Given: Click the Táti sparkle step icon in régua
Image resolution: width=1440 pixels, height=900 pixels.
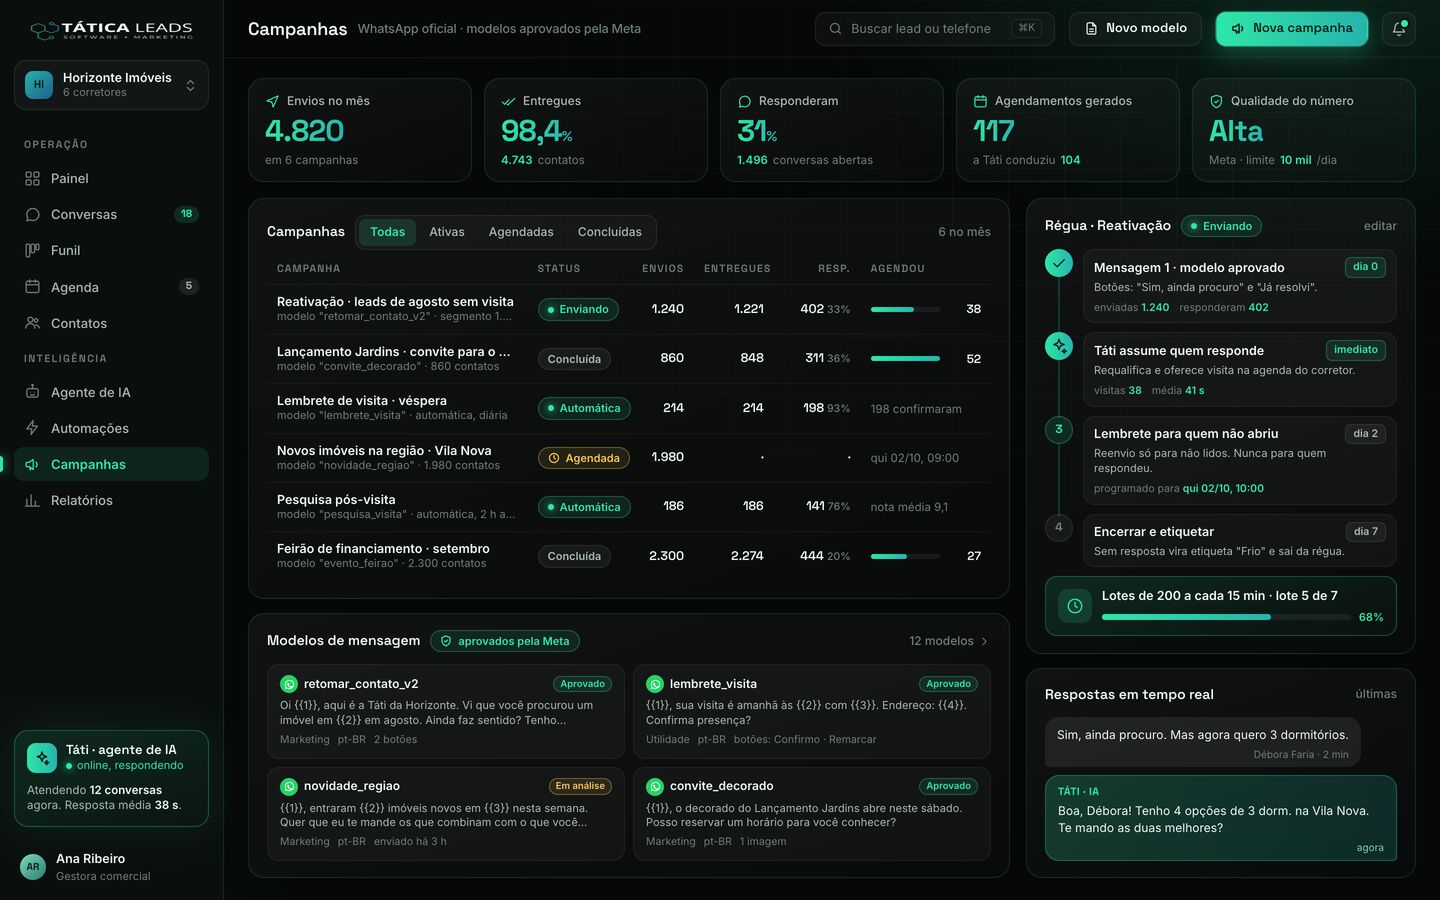Looking at the screenshot, I should (1059, 346).
